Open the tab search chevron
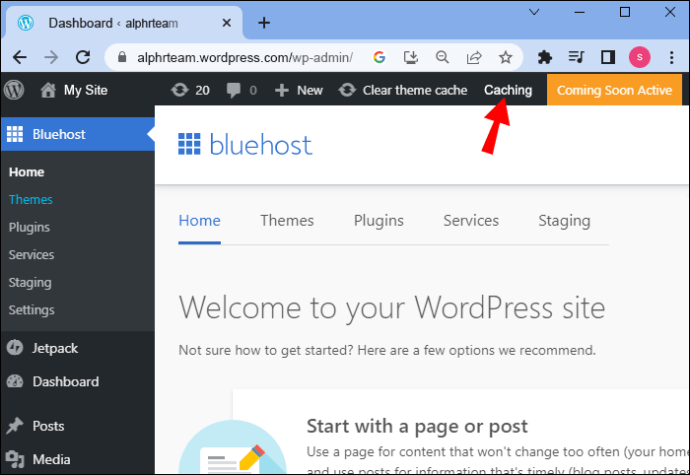This screenshot has width=690, height=475. [x=534, y=12]
